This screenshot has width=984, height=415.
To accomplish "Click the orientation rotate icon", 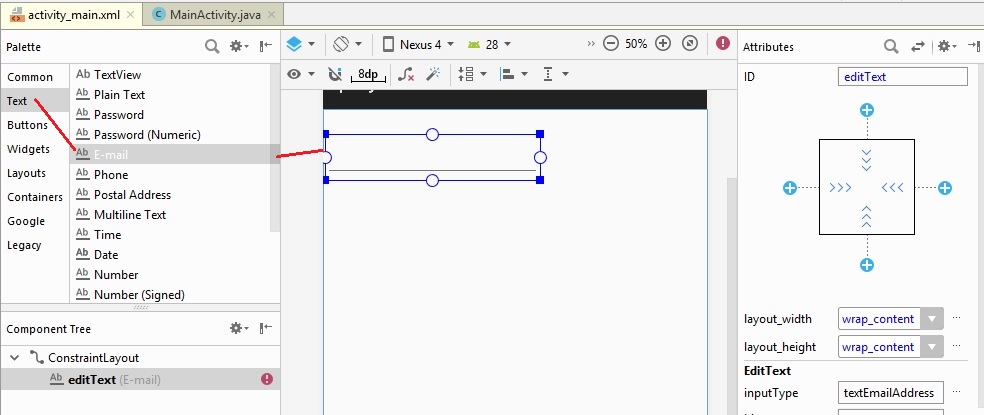I will pyautogui.click(x=341, y=44).
